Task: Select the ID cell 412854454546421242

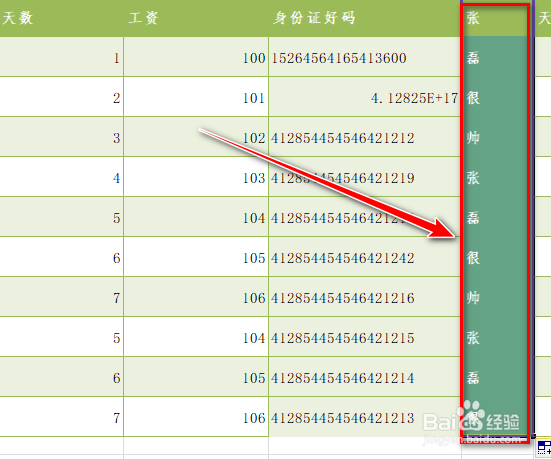Action: pos(365,257)
